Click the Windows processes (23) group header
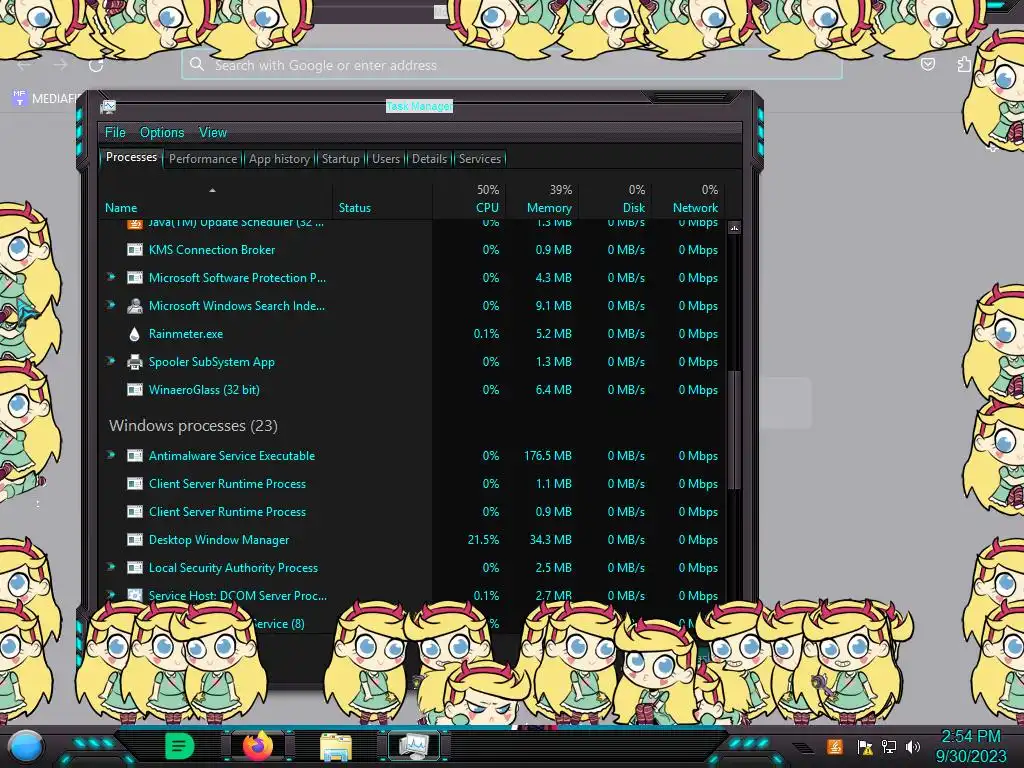Screen dimensions: 1024x768 coord(193,426)
